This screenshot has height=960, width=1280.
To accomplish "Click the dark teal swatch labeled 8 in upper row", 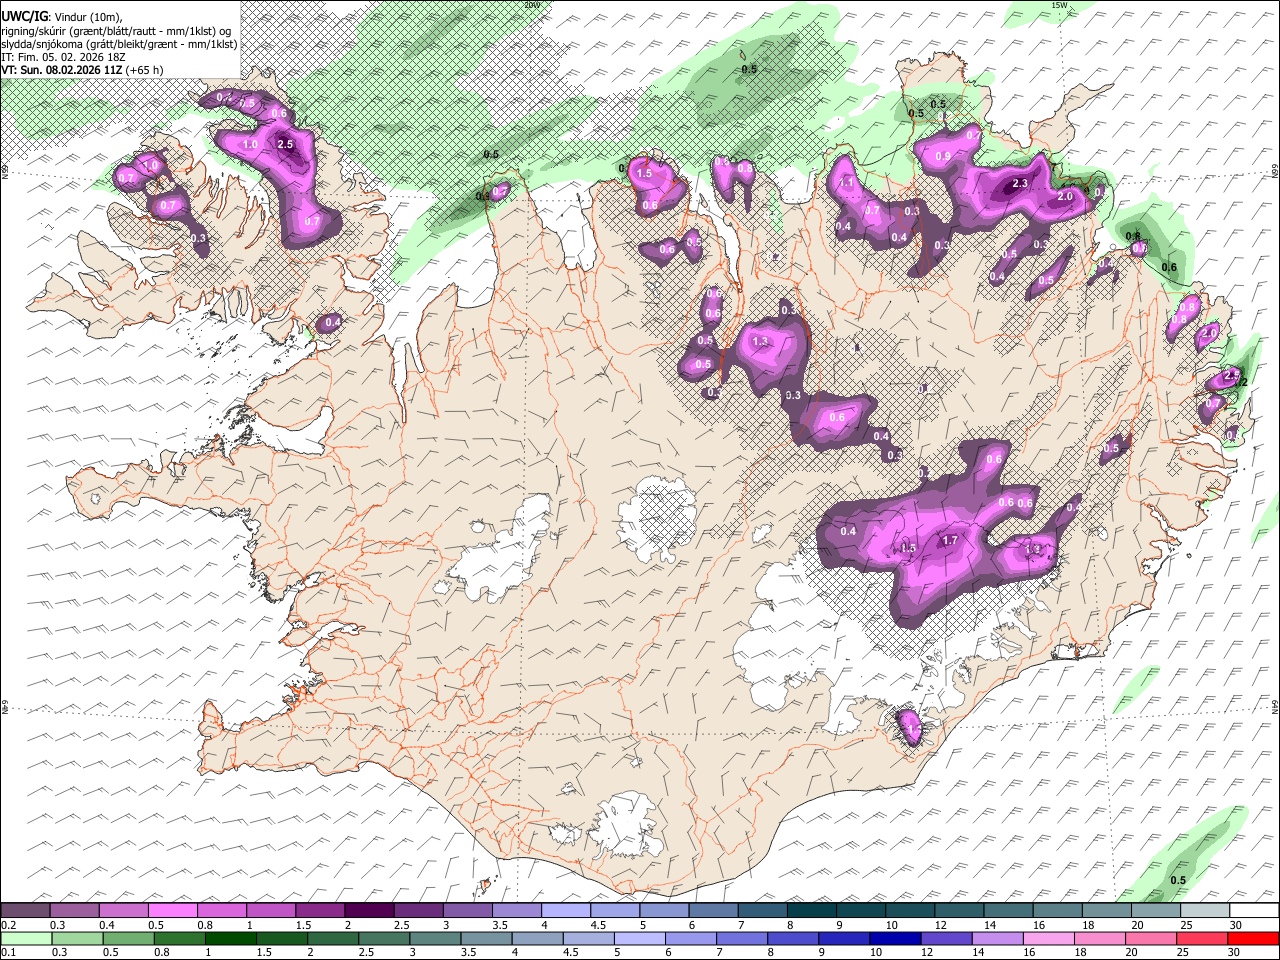I will pos(811,911).
